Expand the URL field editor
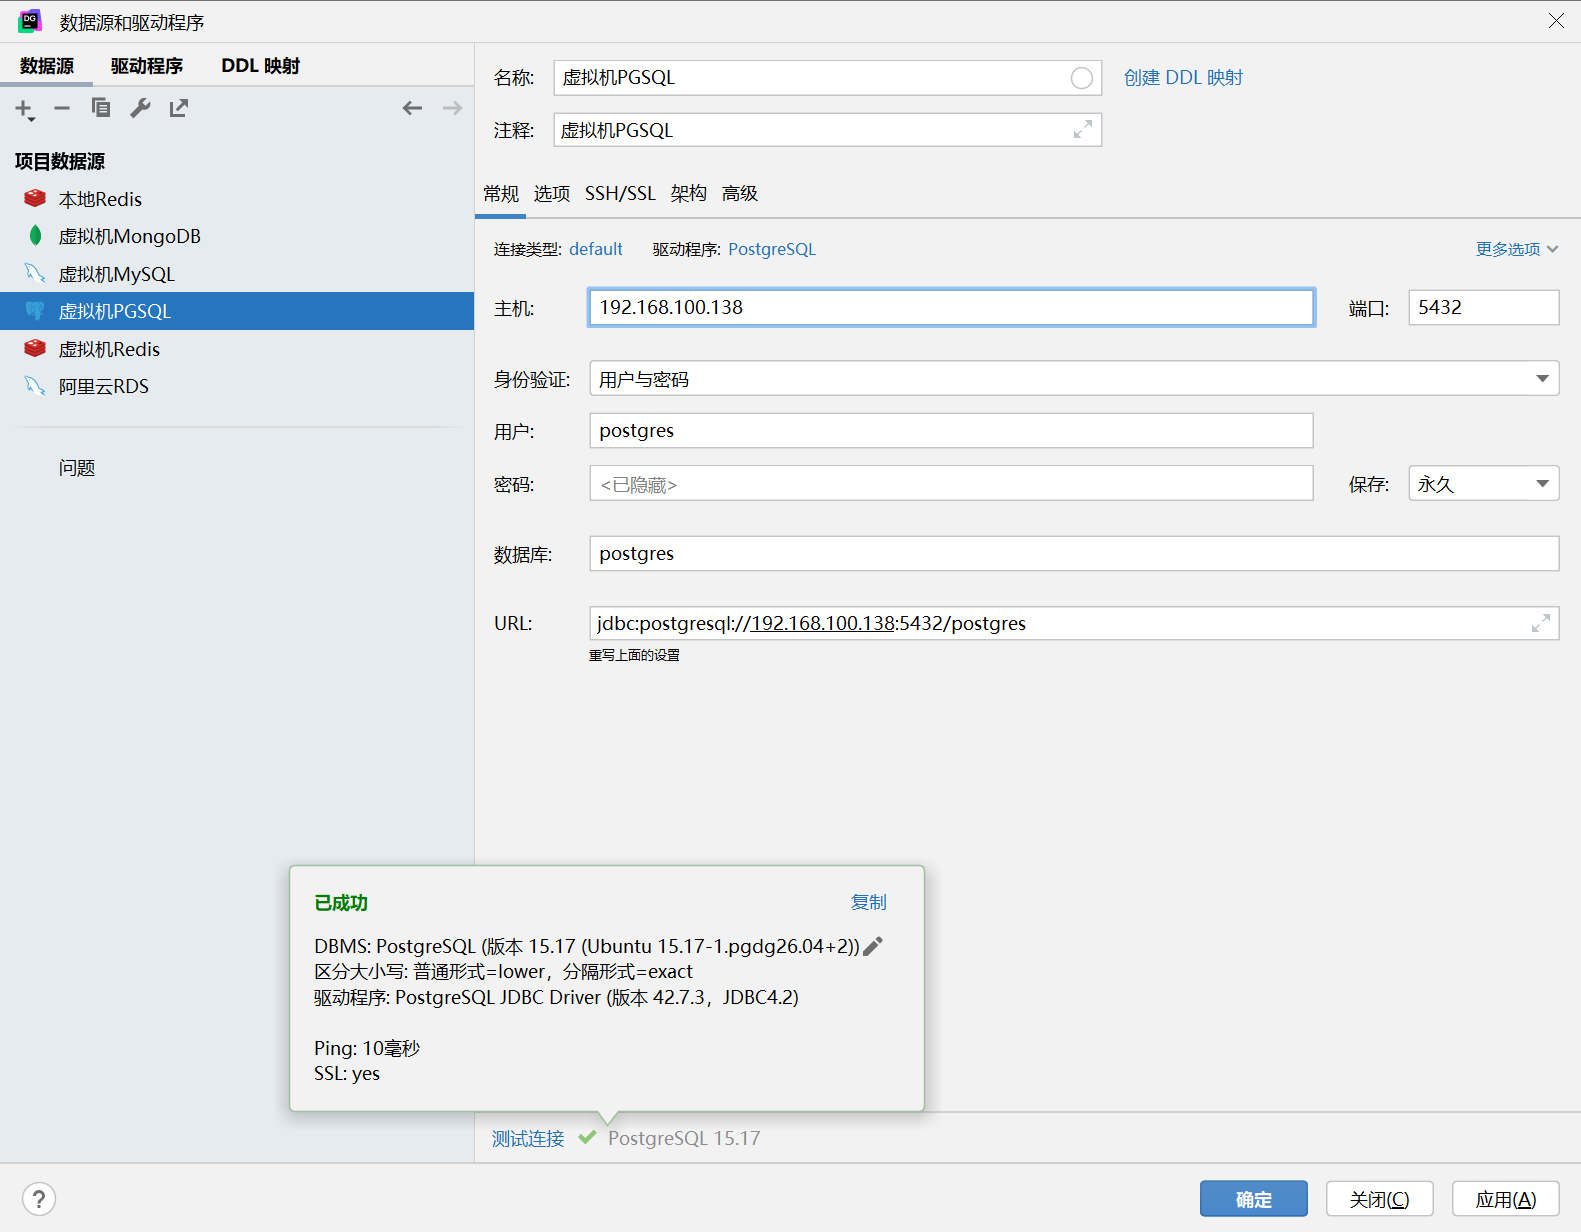This screenshot has width=1581, height=1232. (x=1541, y=623)
